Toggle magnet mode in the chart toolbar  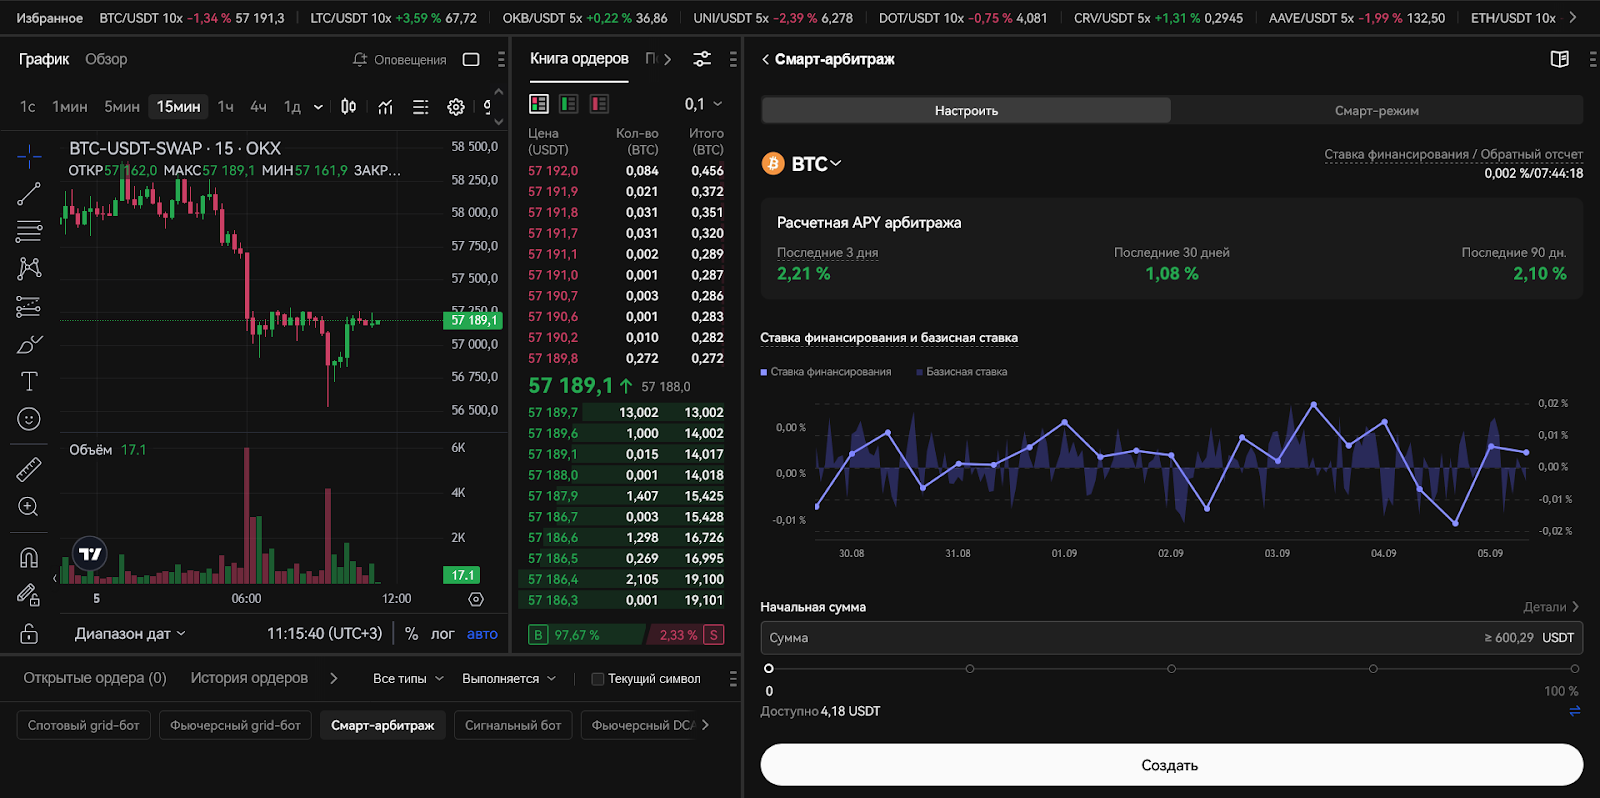[x=29, y=558]
